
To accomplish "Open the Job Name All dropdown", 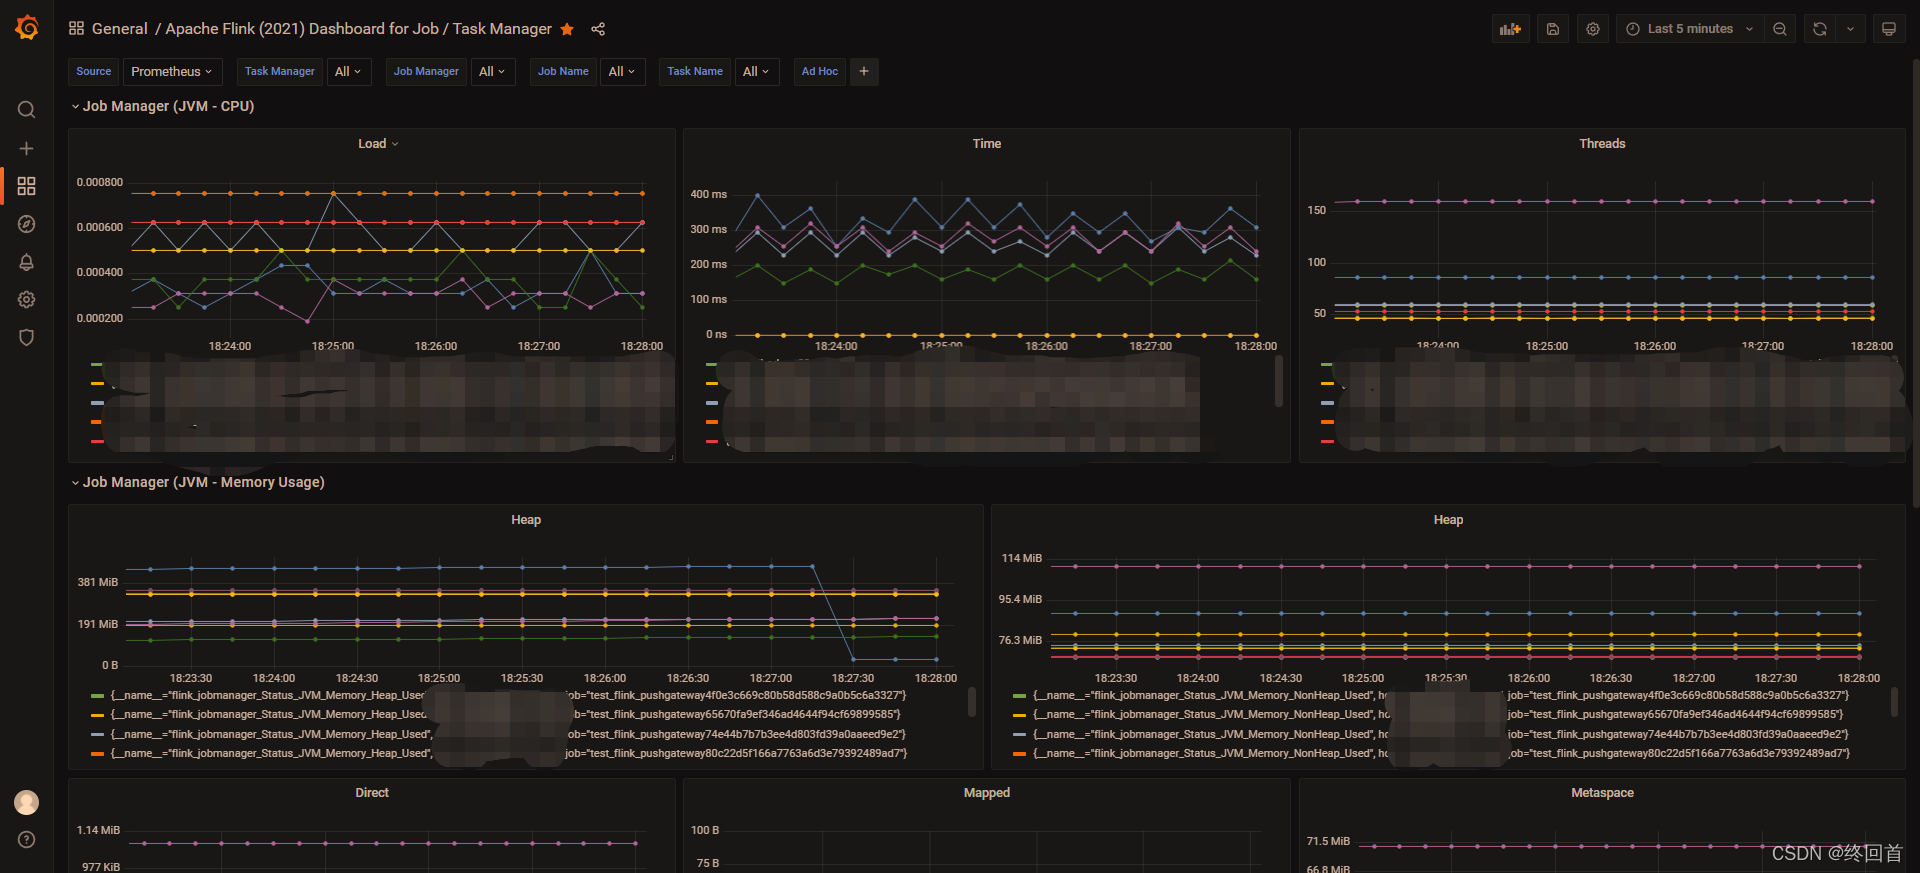I will pyautogui.click(x=622, y=71).
